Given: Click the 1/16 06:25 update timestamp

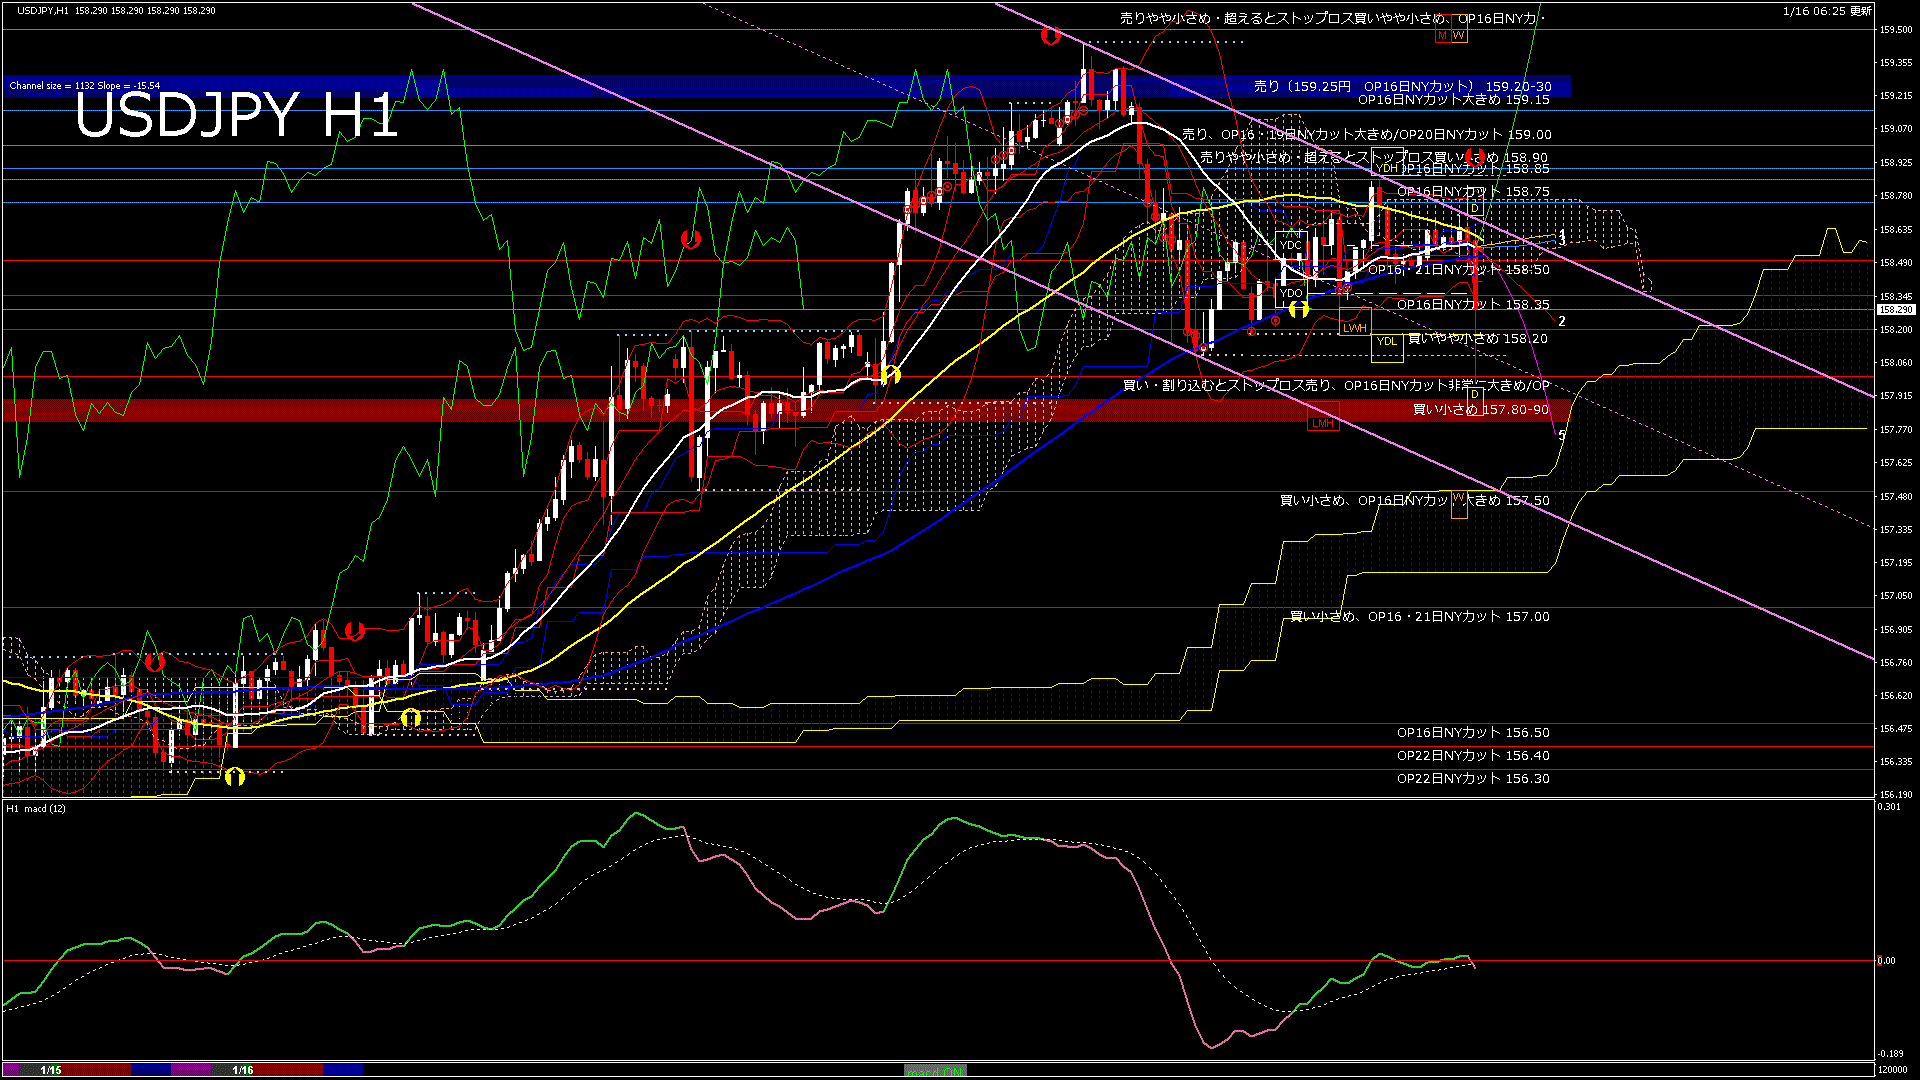Looking at the screenshot, I should [1826, 11].
